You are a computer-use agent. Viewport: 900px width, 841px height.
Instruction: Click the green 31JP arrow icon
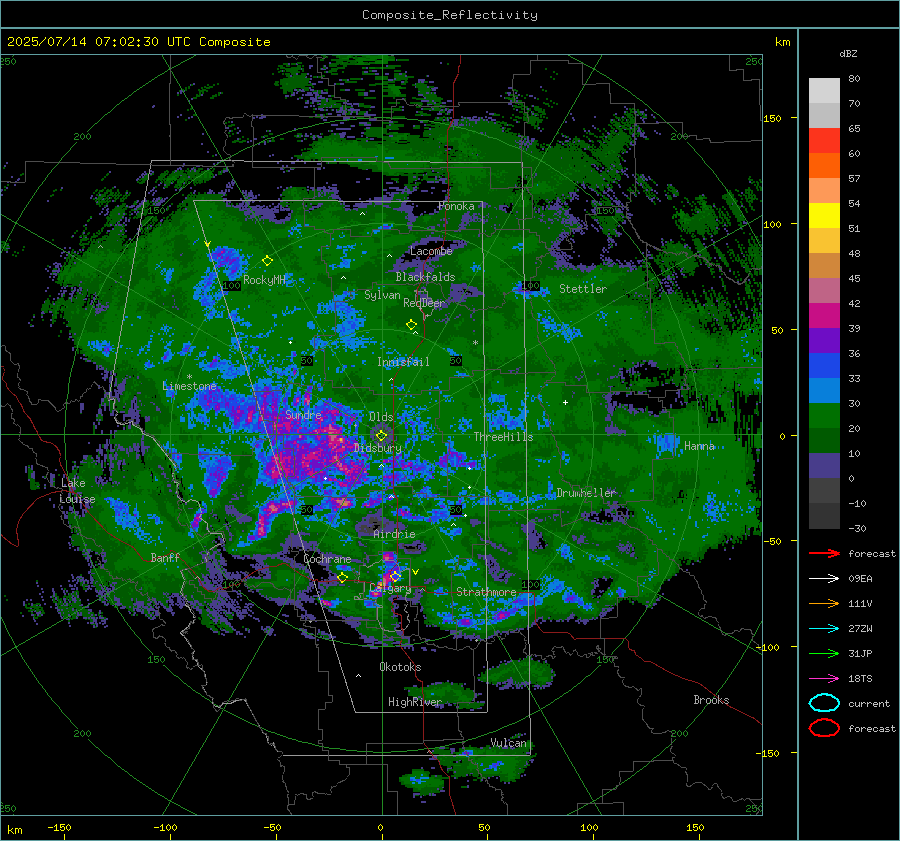(824, 653)
